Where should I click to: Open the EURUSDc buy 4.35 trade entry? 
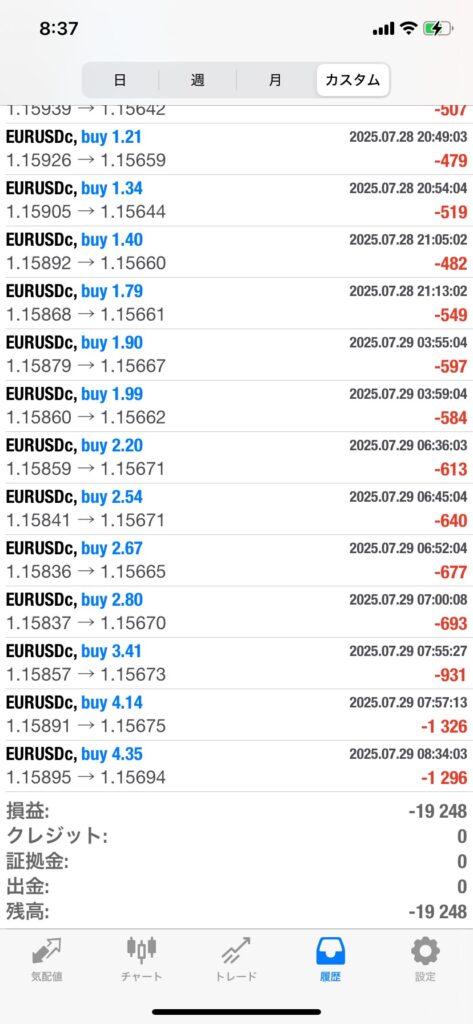[x=236, y=766]
